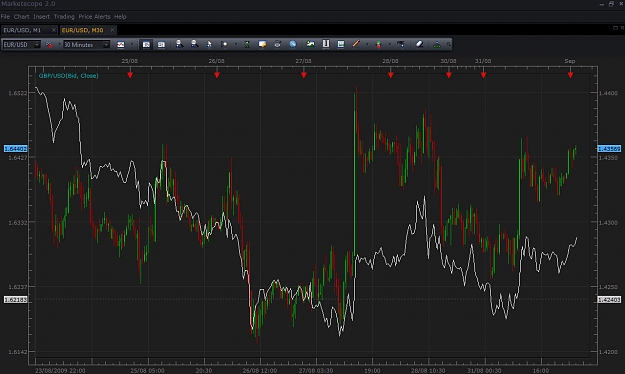Click the white vertical bar icon

(x=326, y=44)
